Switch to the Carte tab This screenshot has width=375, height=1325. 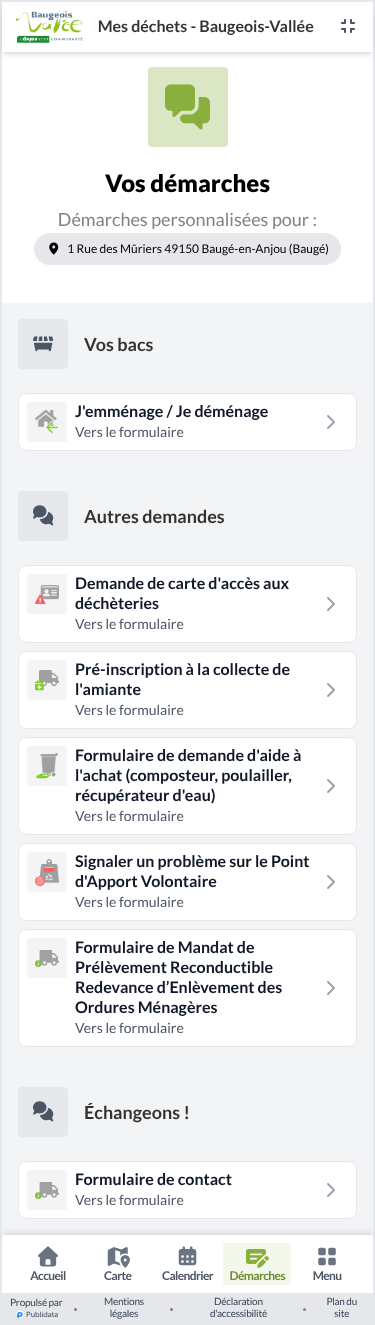pyautogui.click(x=118, y=1264)
